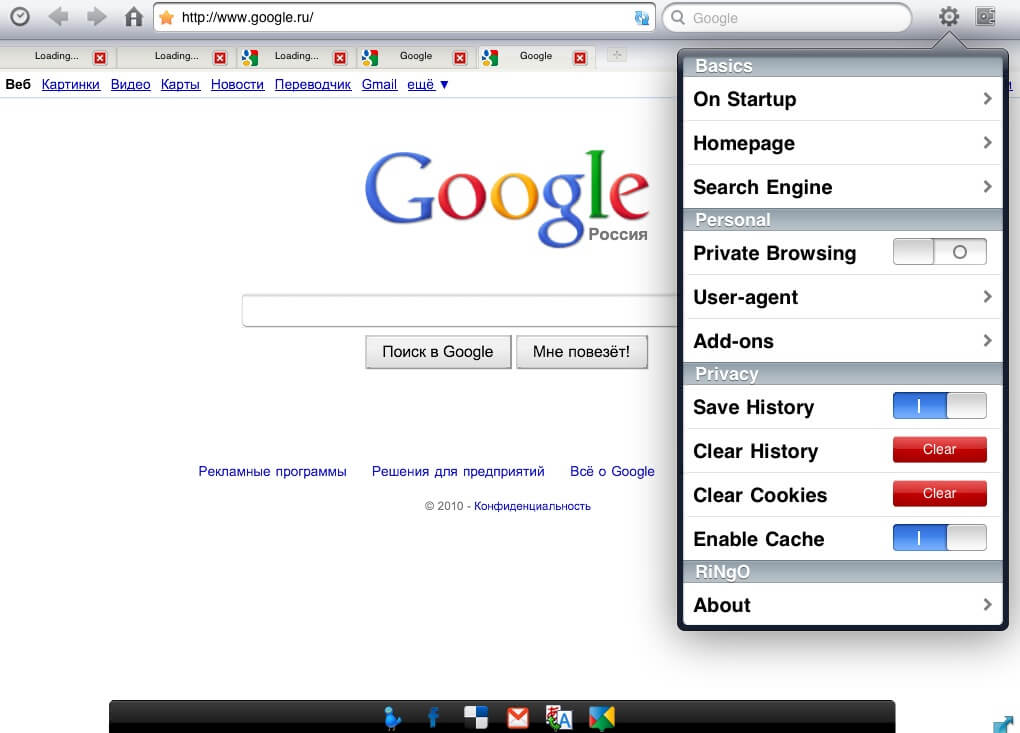1020x733 pixels.
Task: Go forward with the right arrow
Action: point(96,17)
